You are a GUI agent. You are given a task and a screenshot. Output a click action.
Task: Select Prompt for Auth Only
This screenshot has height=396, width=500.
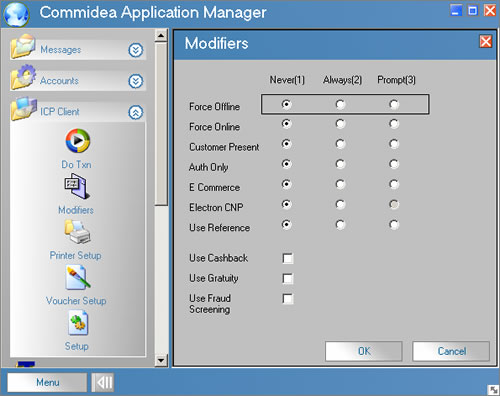(394, 164)
